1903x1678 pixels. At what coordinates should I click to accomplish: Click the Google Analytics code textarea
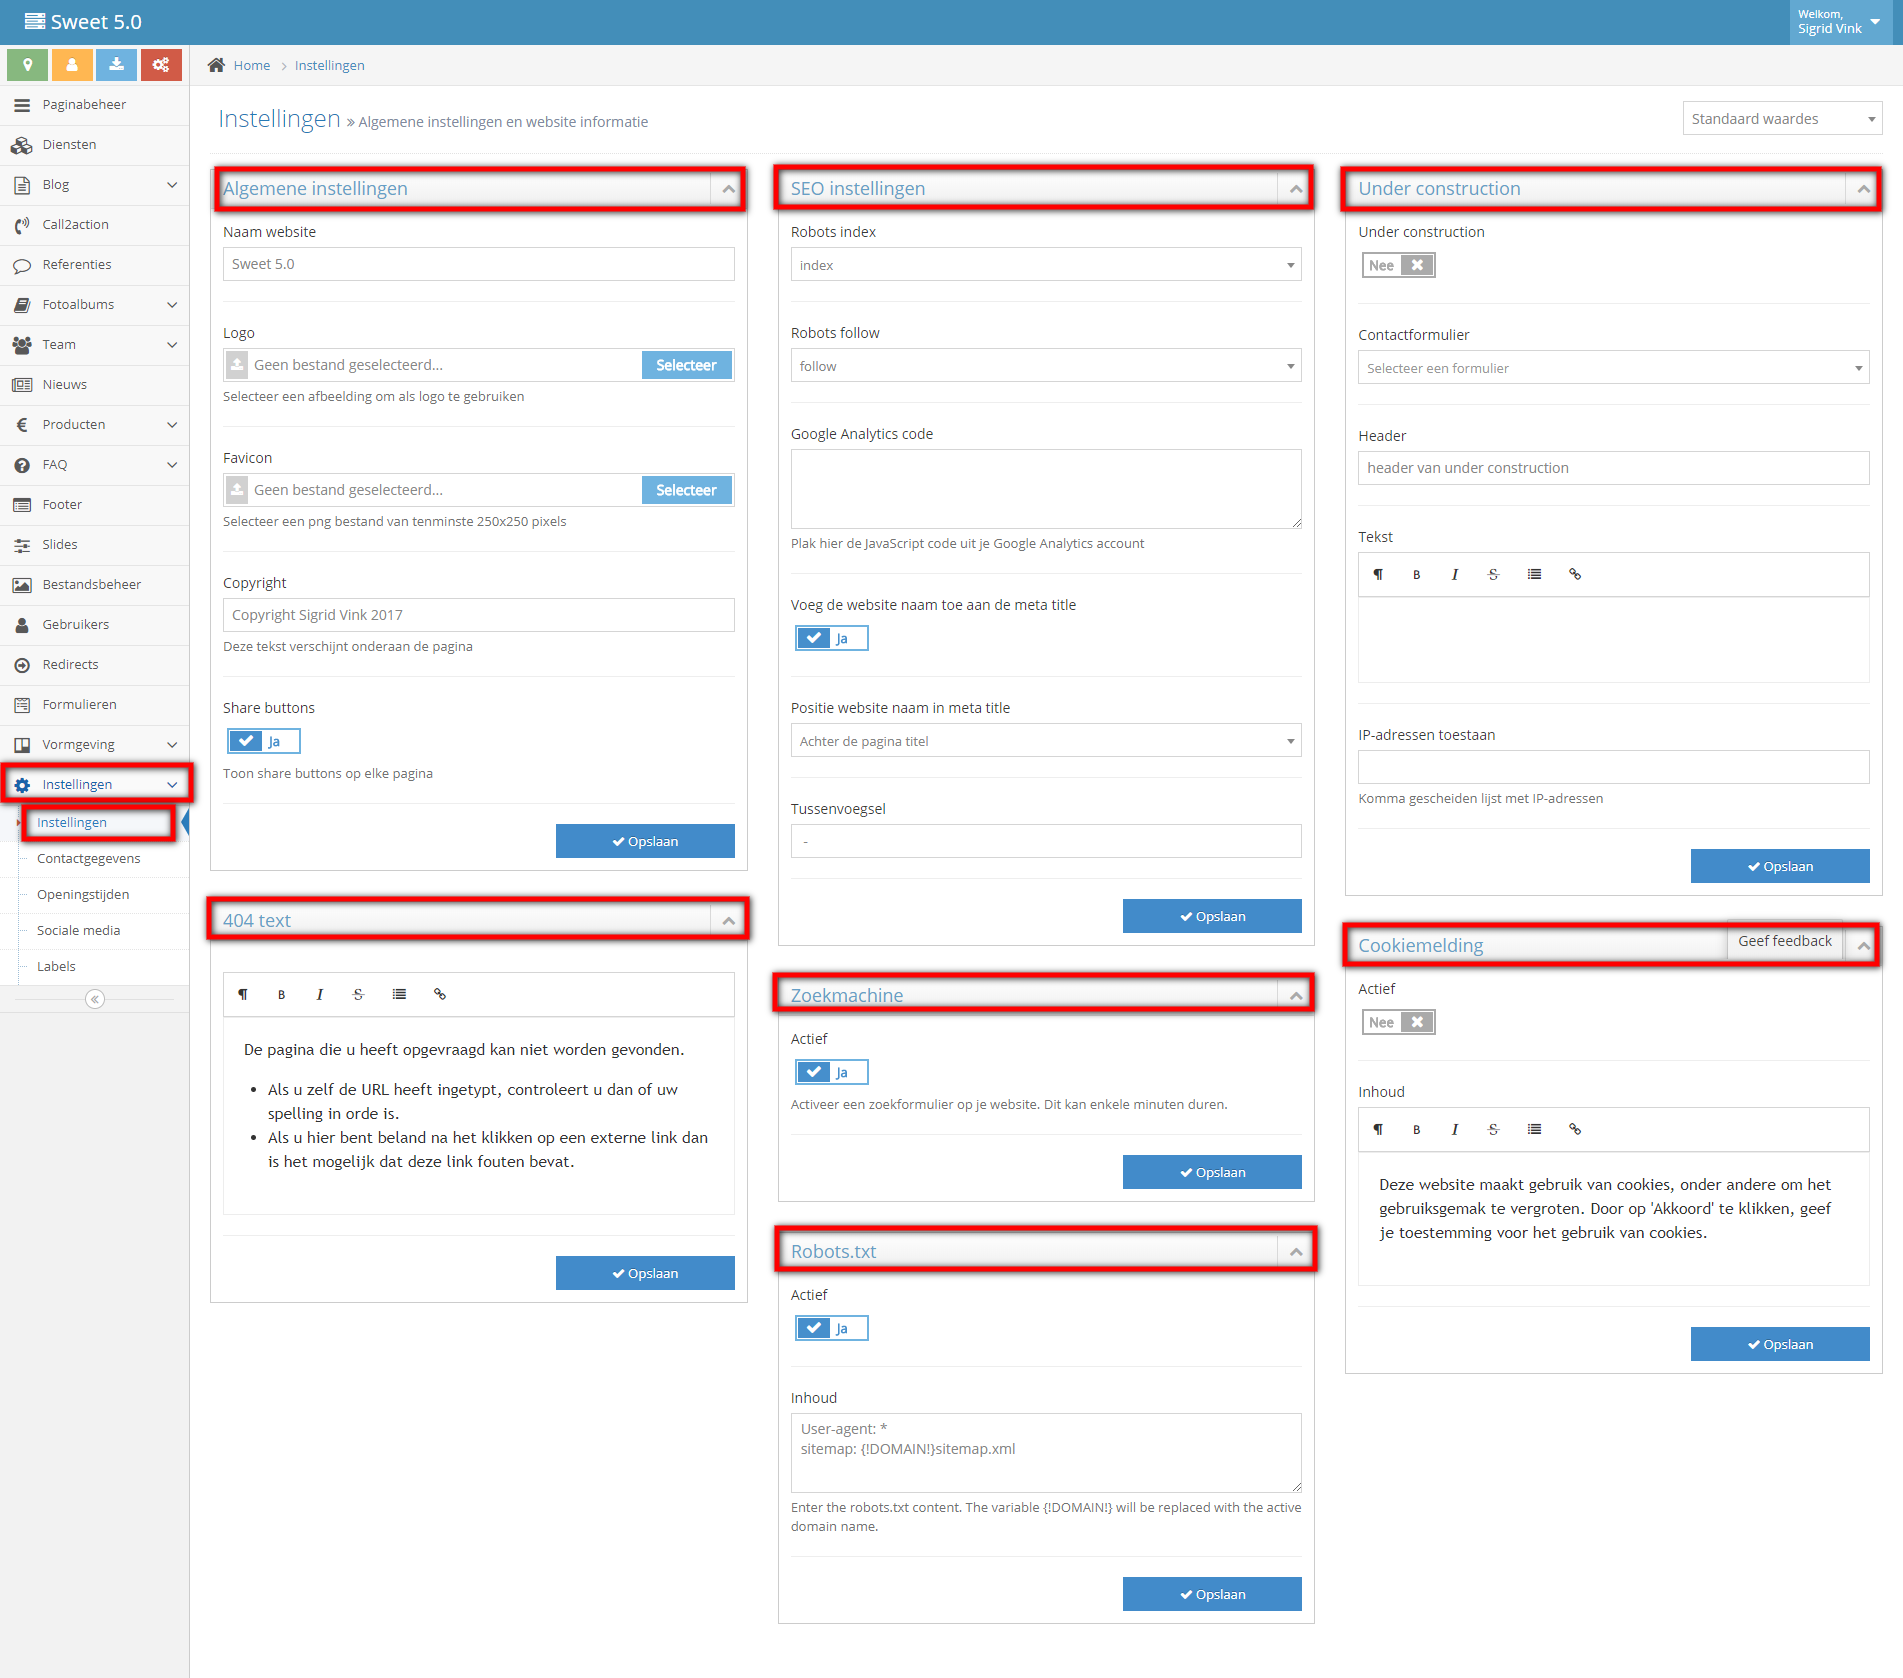pyautogui.click(x=1046, y=489)
